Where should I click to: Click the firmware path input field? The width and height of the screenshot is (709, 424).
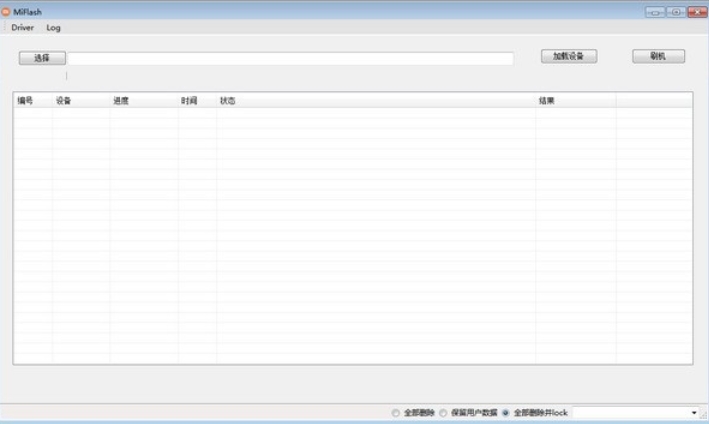[x=290, y=58]
